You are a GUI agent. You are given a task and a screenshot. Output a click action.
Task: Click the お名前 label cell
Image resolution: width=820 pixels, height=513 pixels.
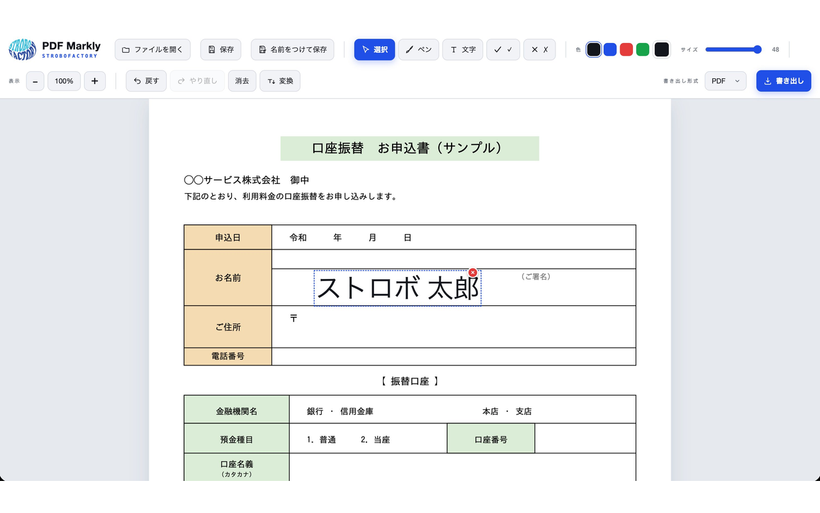click(x=227, y=278)
